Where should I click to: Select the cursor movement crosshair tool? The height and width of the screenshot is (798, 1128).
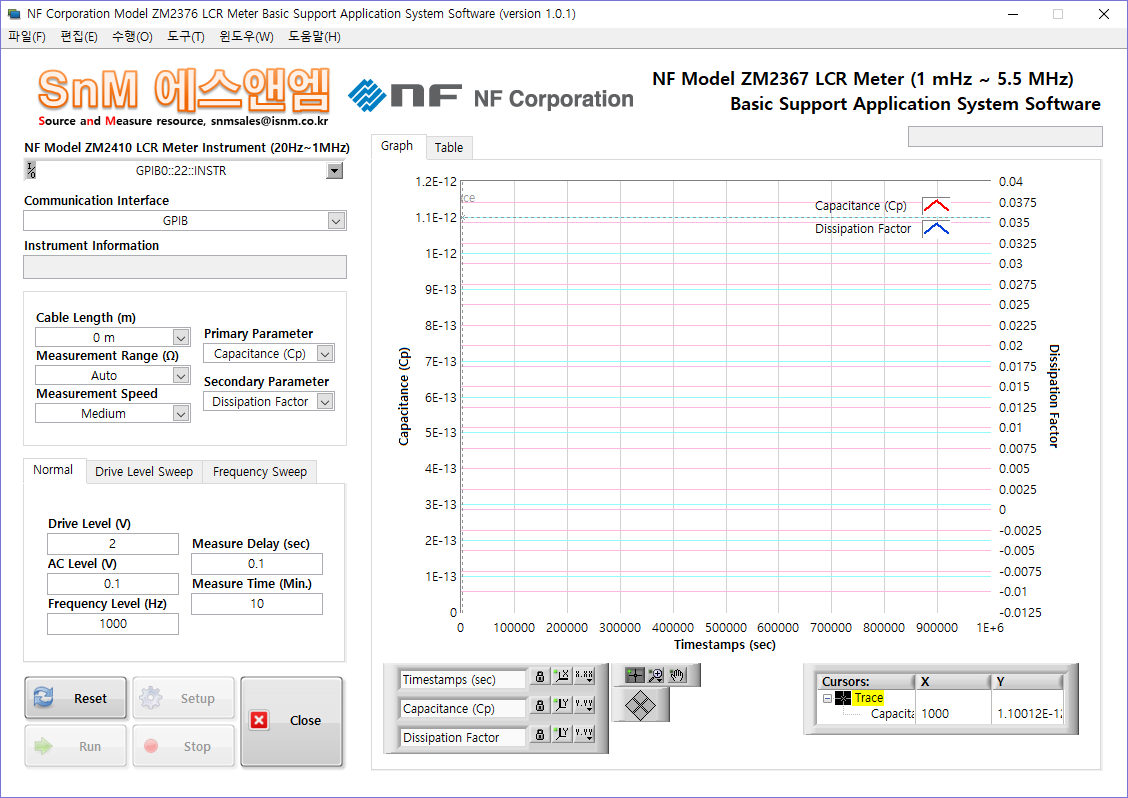pos(634,675)
